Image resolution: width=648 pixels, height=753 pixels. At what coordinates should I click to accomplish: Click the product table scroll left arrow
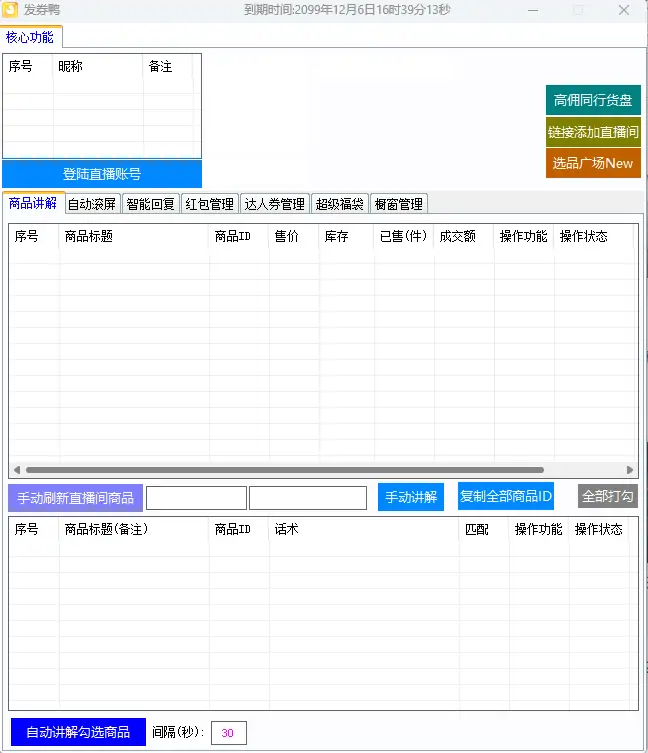point(17,470)
